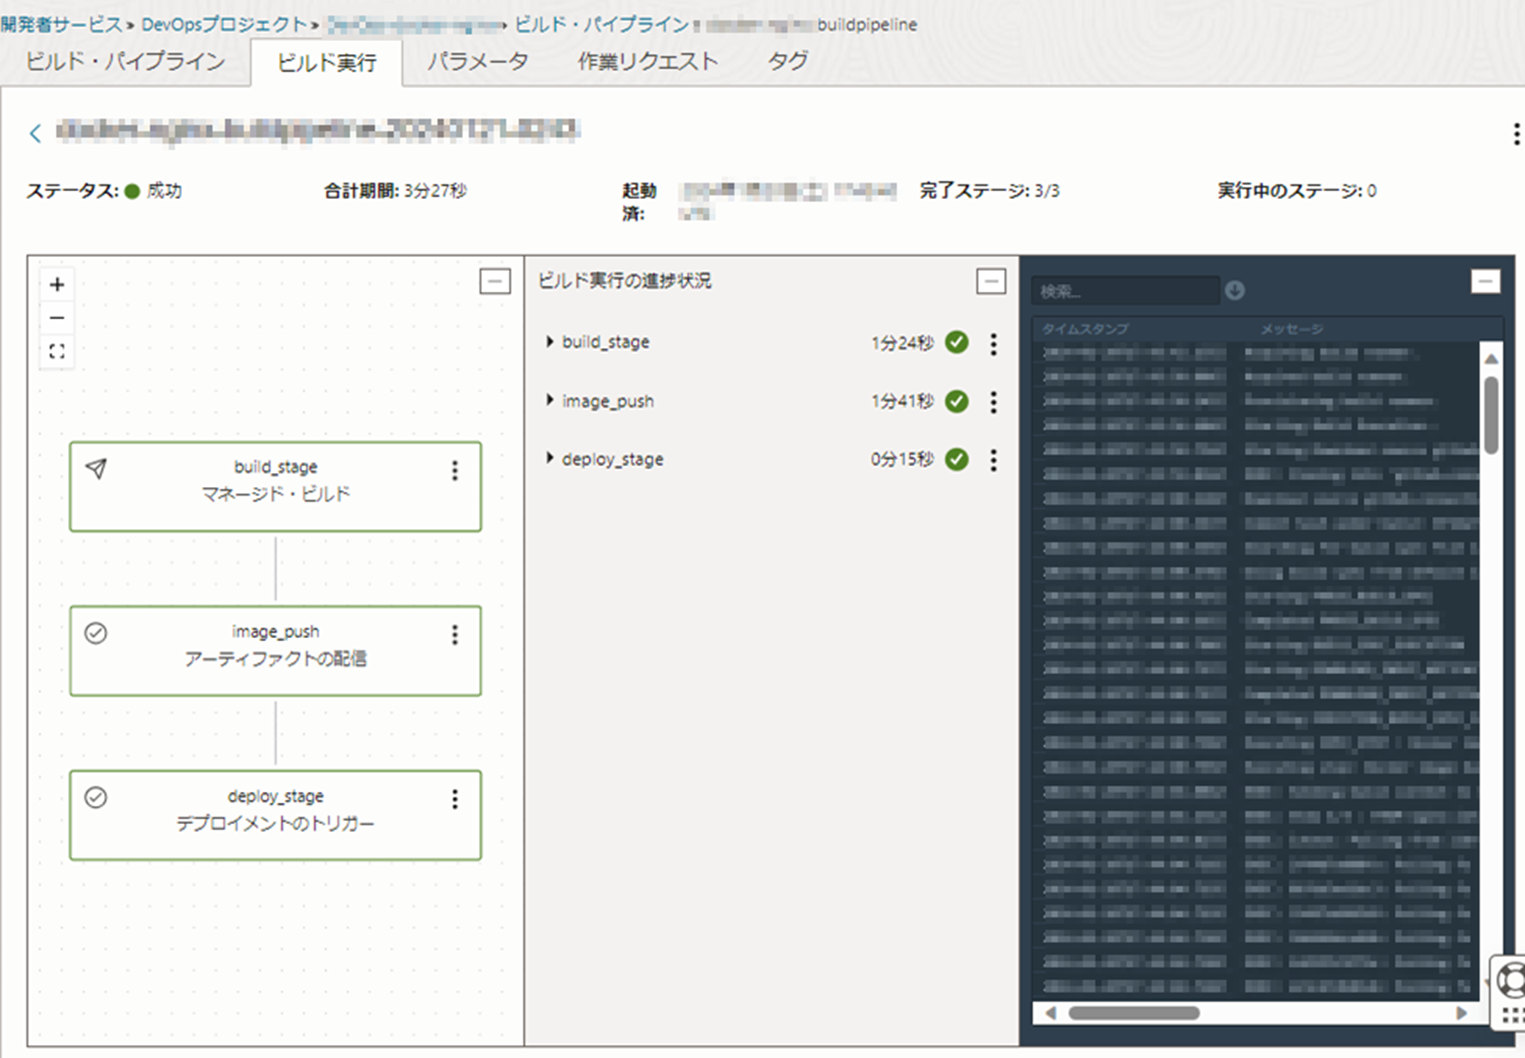Screen dimensions: 1525x1058
Task: Collapse the log panel
Action: pos(1485,282)
